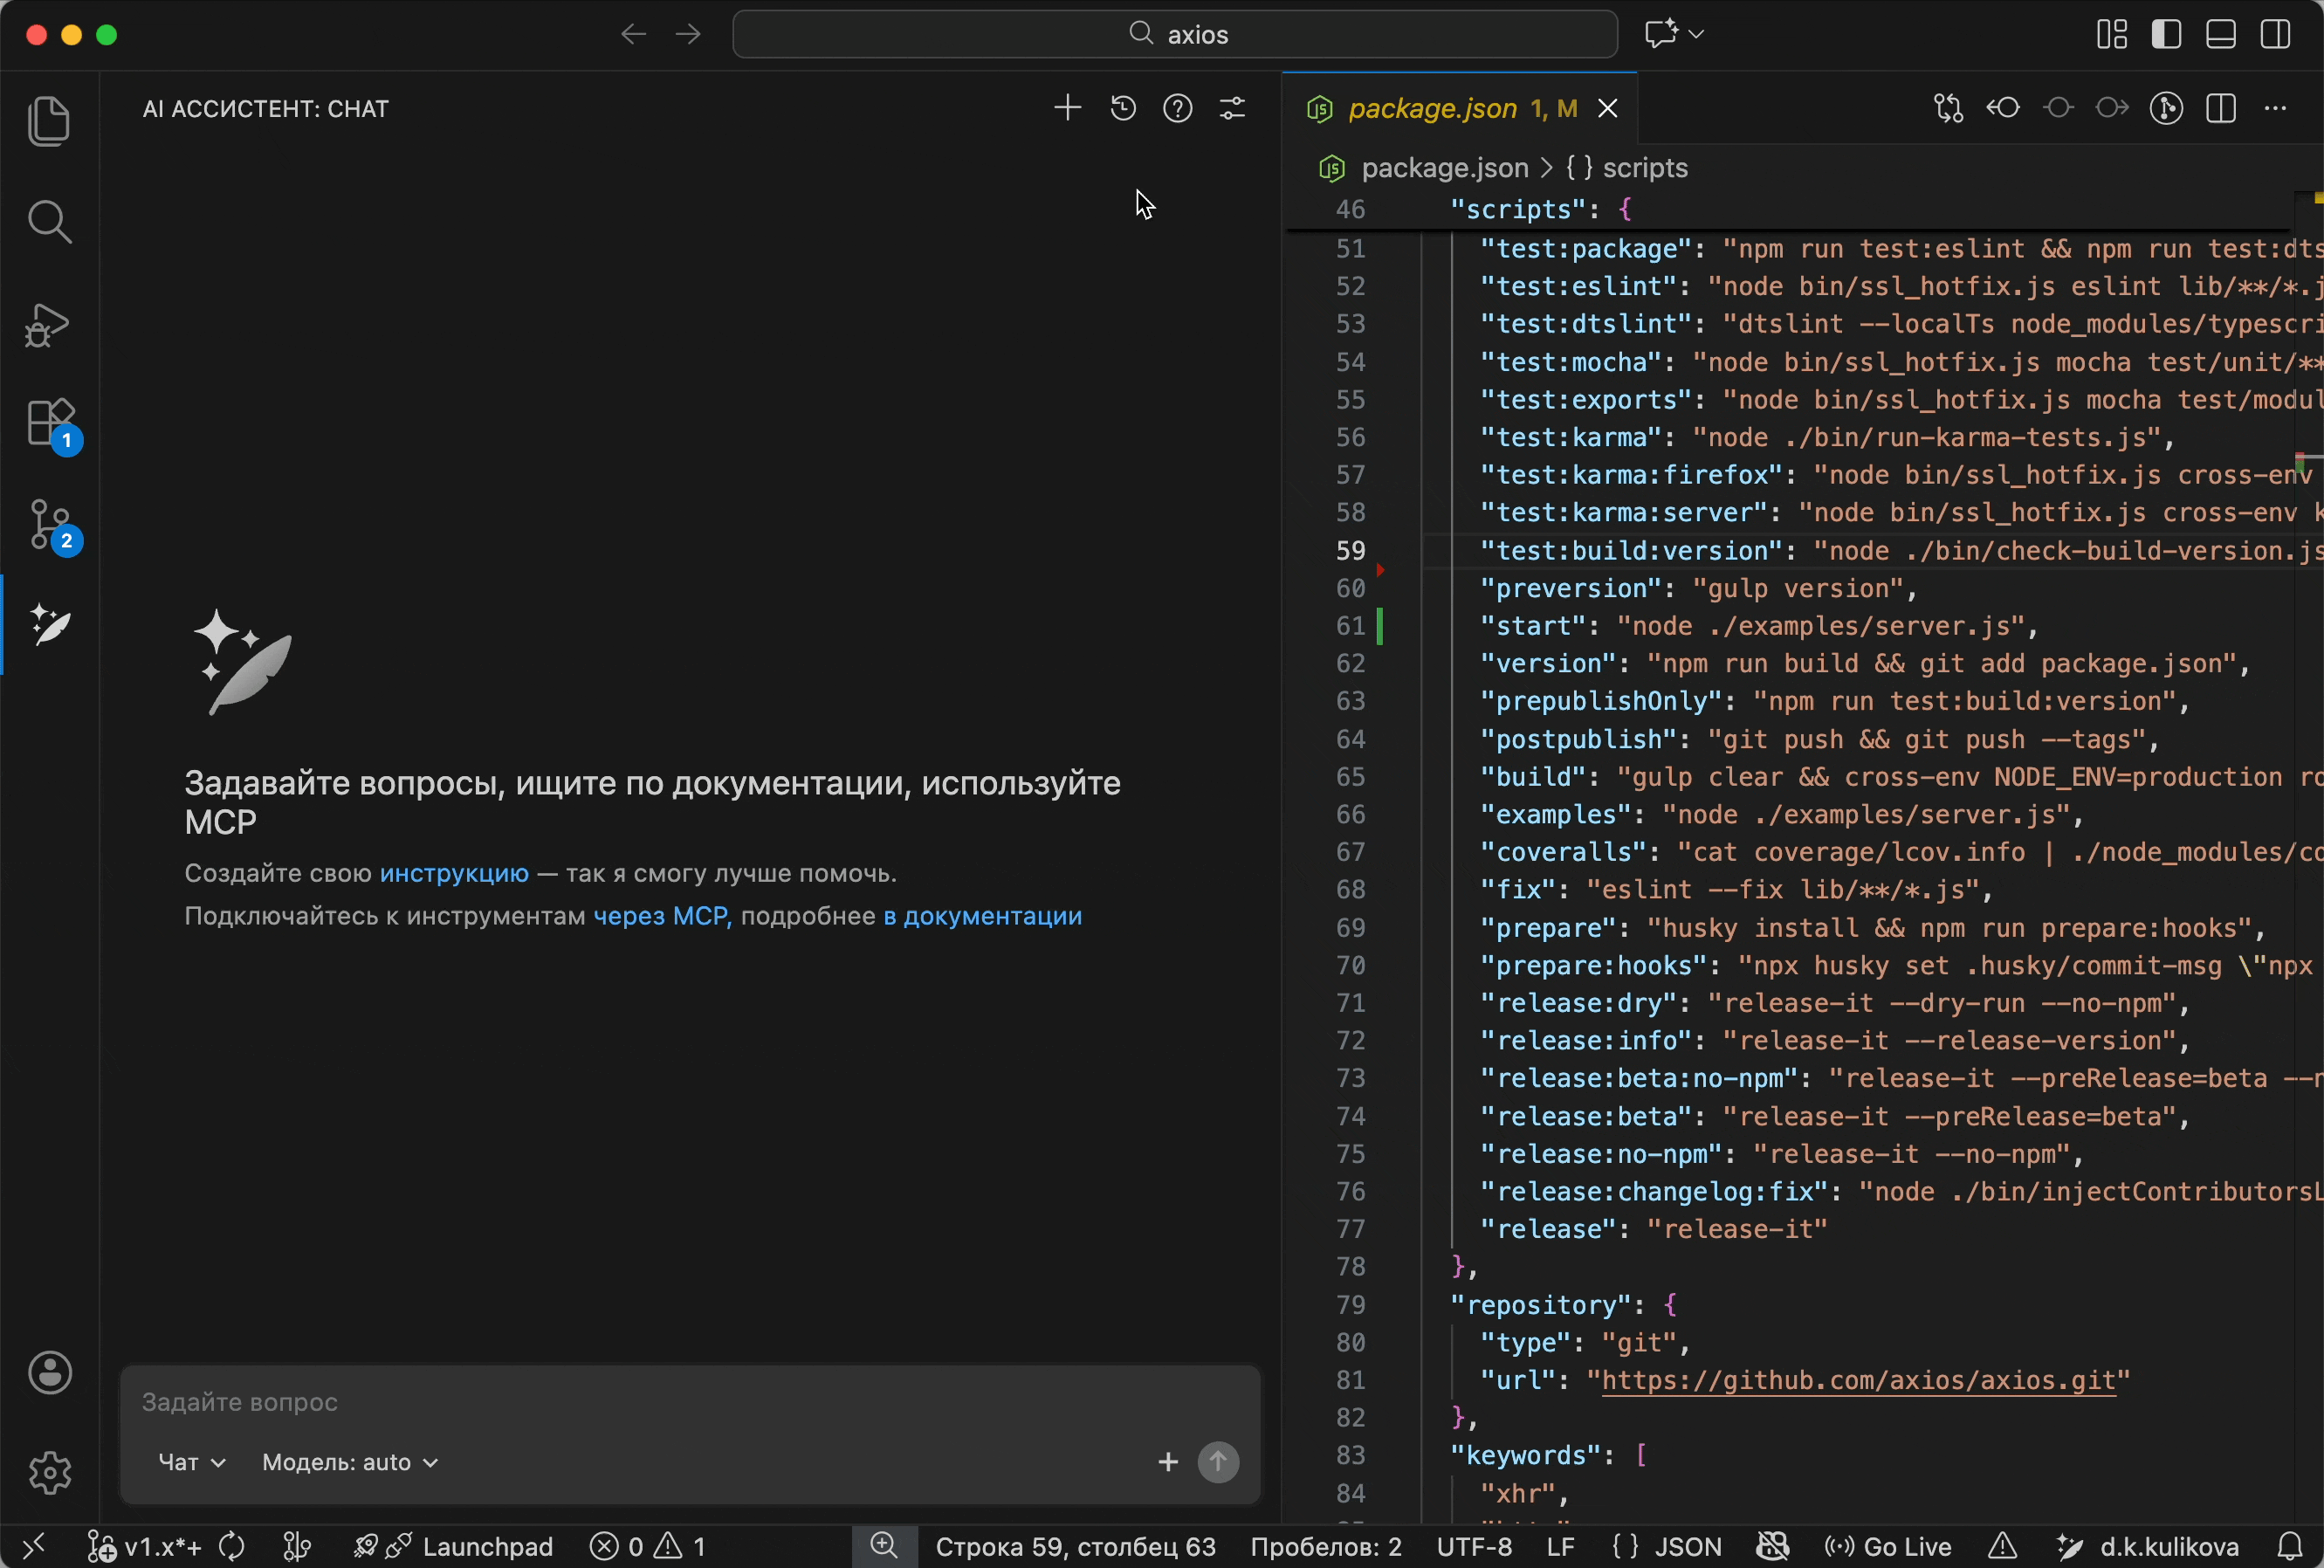Toggle primary sidebar visibility

(2166, 35)
